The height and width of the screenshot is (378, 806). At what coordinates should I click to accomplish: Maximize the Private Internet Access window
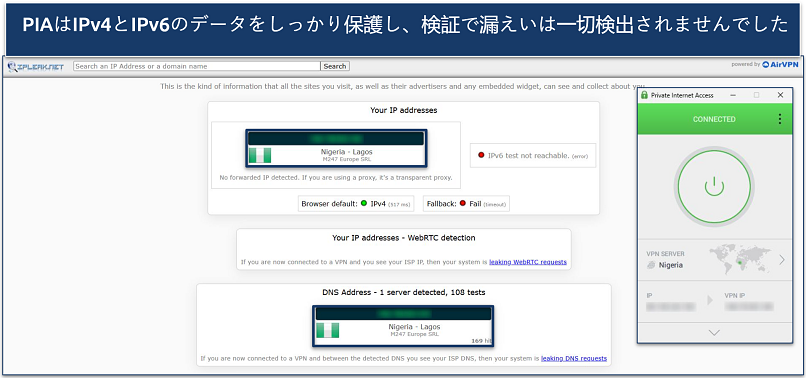(756, 95)
